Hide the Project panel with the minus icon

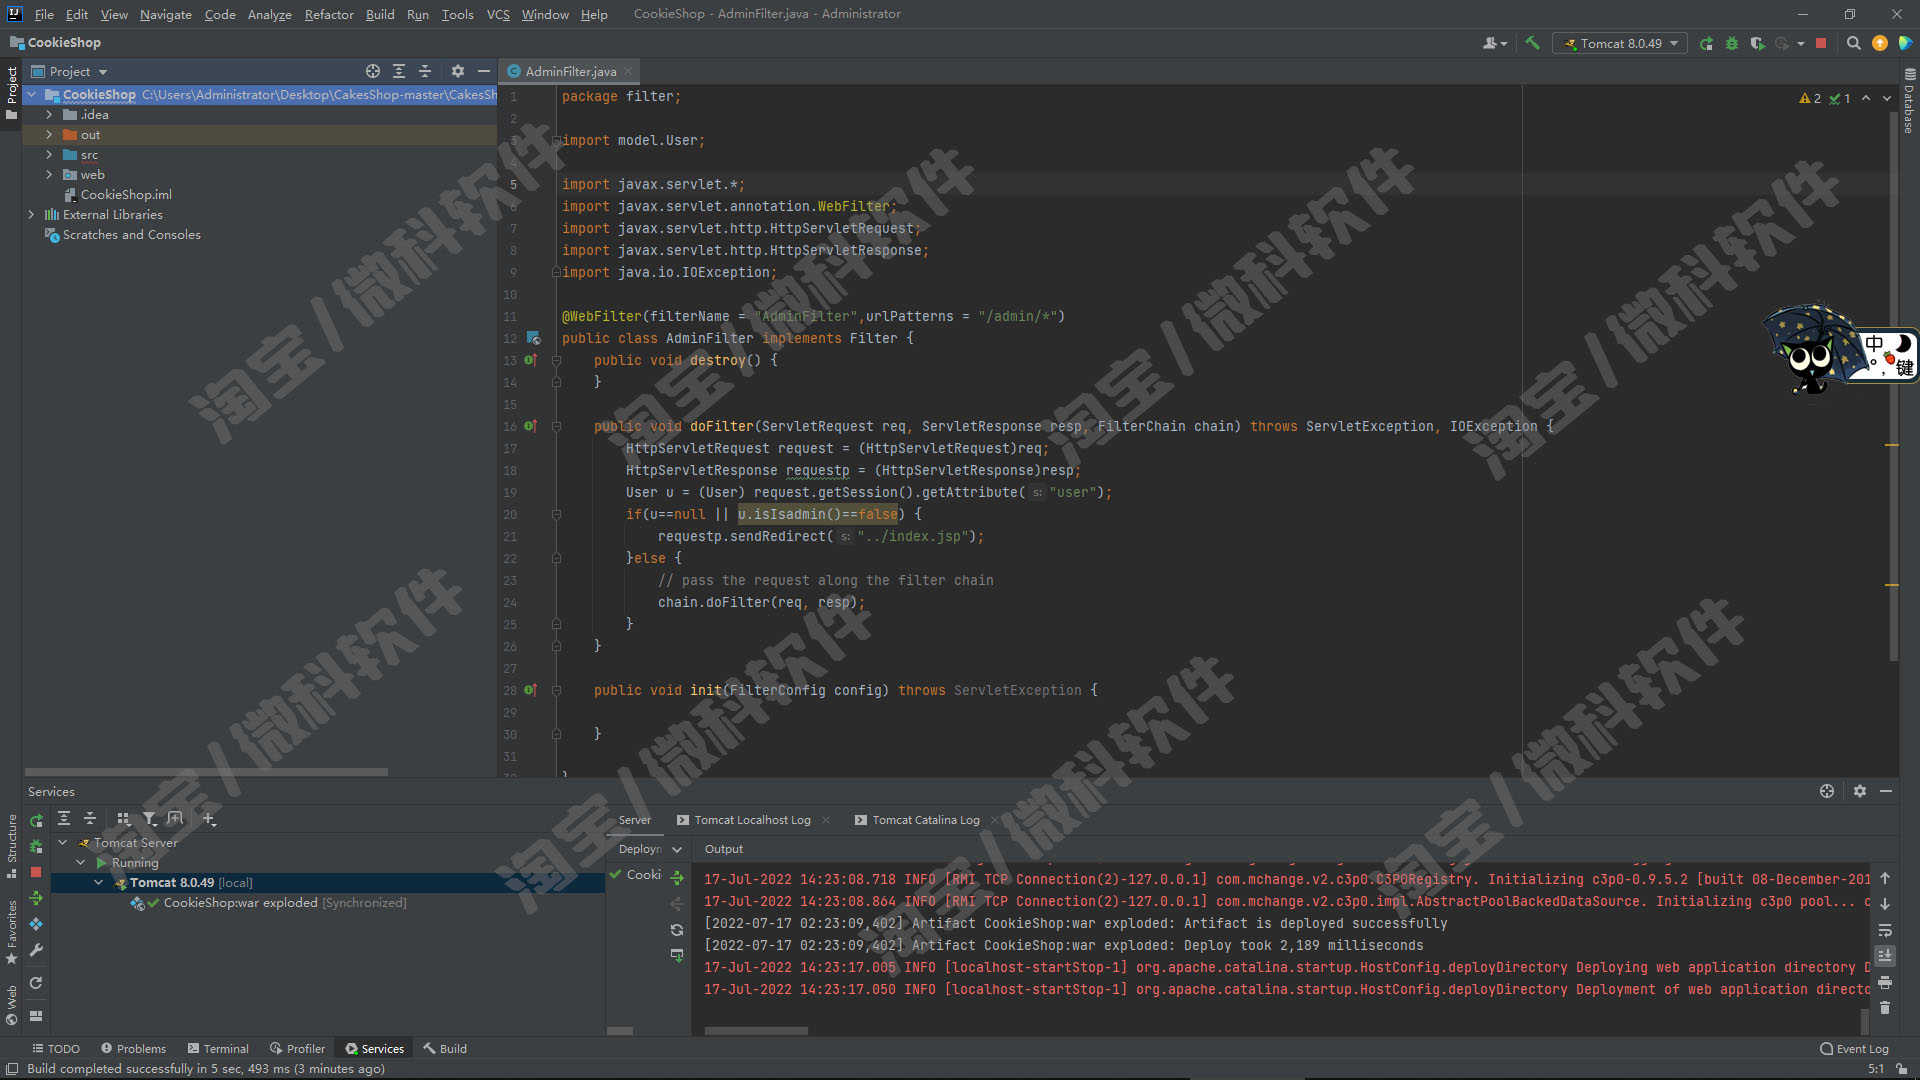click(484, 71)
